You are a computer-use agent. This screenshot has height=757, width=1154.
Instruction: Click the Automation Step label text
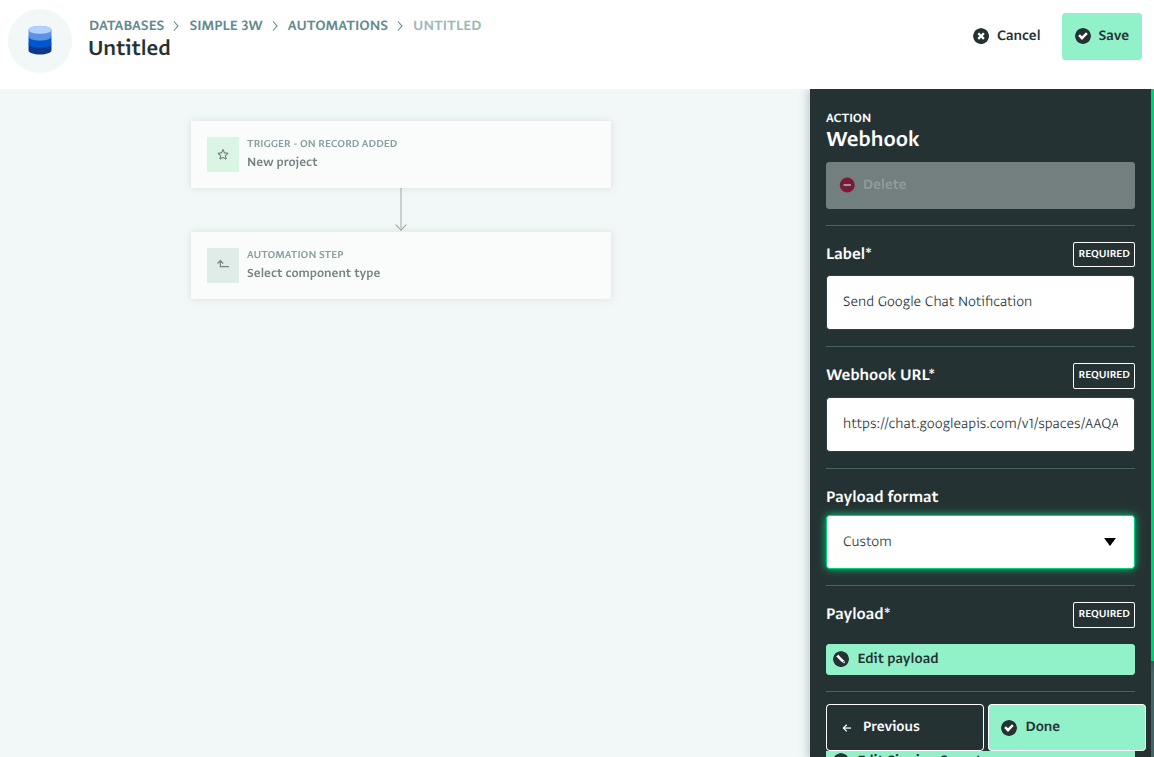295,255
